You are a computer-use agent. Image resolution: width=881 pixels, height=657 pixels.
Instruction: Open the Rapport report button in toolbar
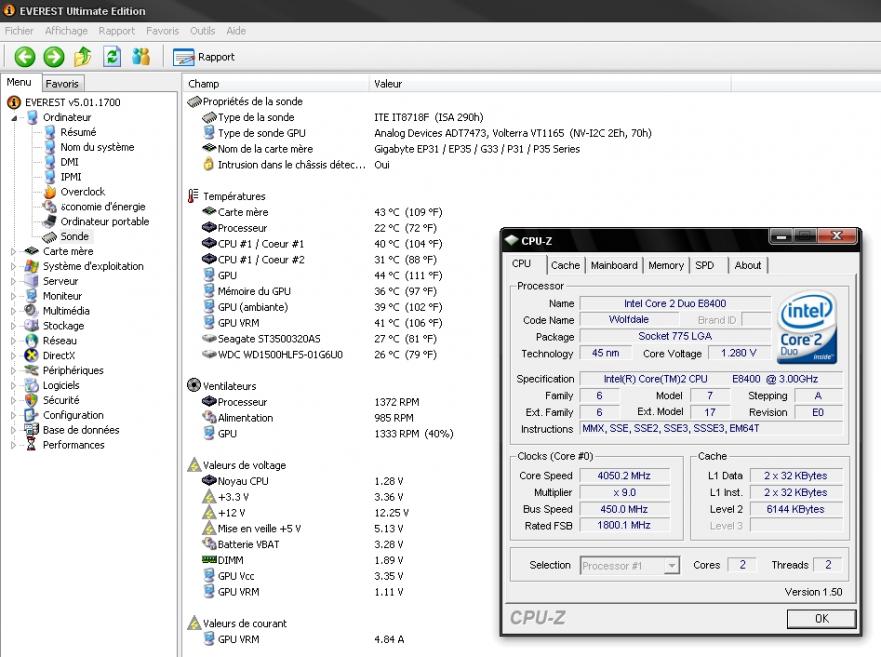pos(204,57)
